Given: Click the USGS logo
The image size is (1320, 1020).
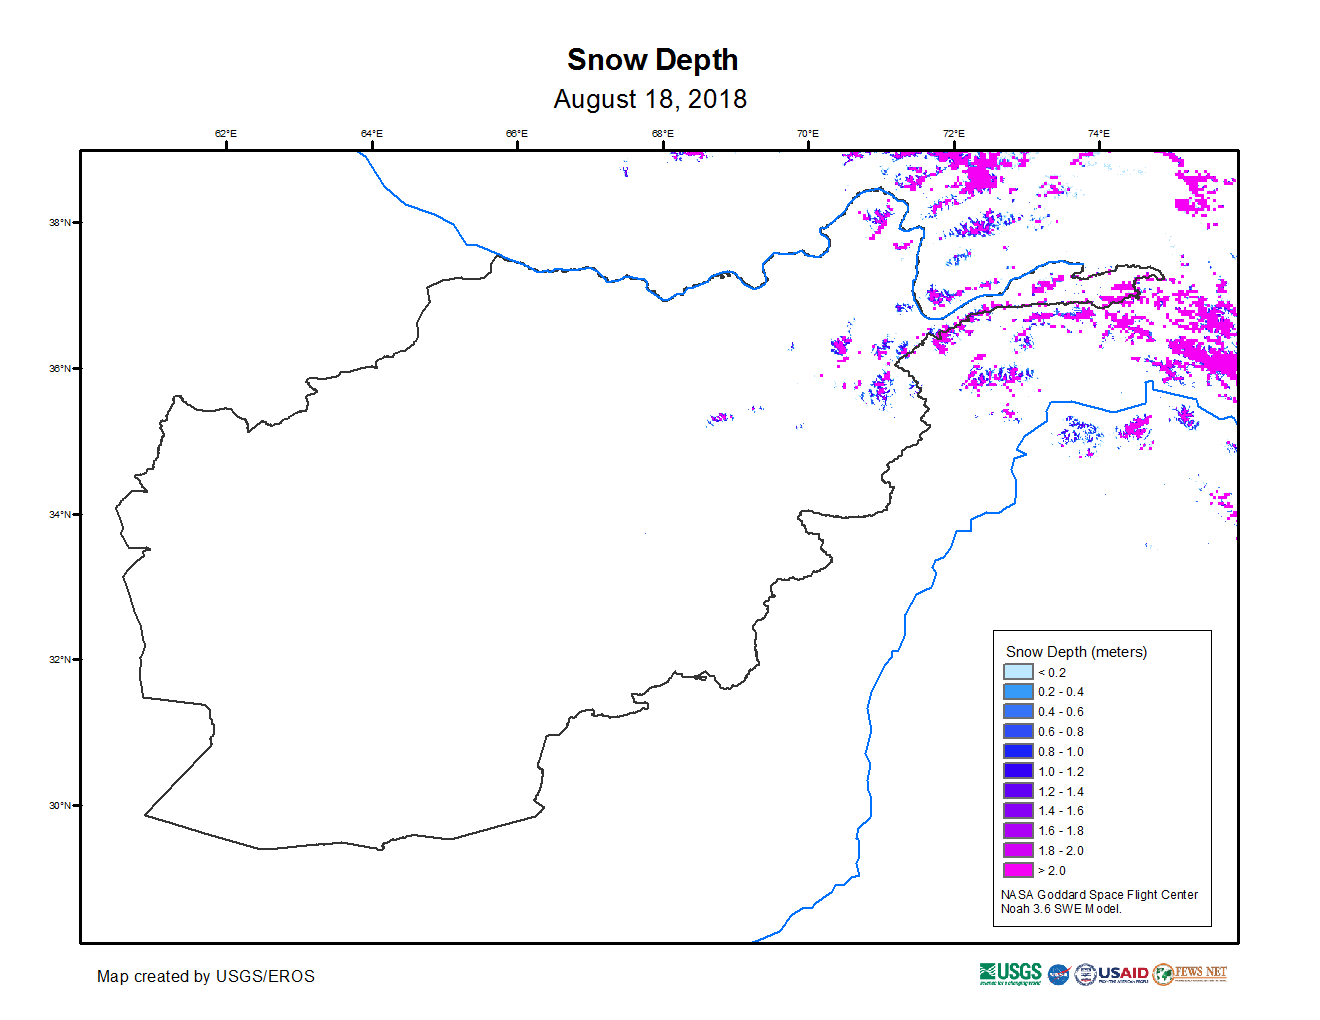Looking at the screenshot, I should 1011,974.
